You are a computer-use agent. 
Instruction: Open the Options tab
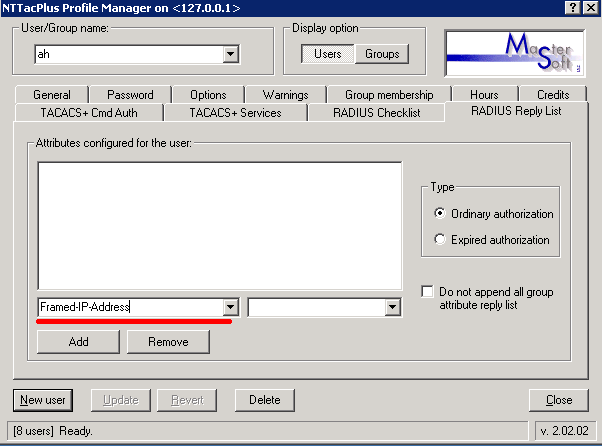point(208,95)
